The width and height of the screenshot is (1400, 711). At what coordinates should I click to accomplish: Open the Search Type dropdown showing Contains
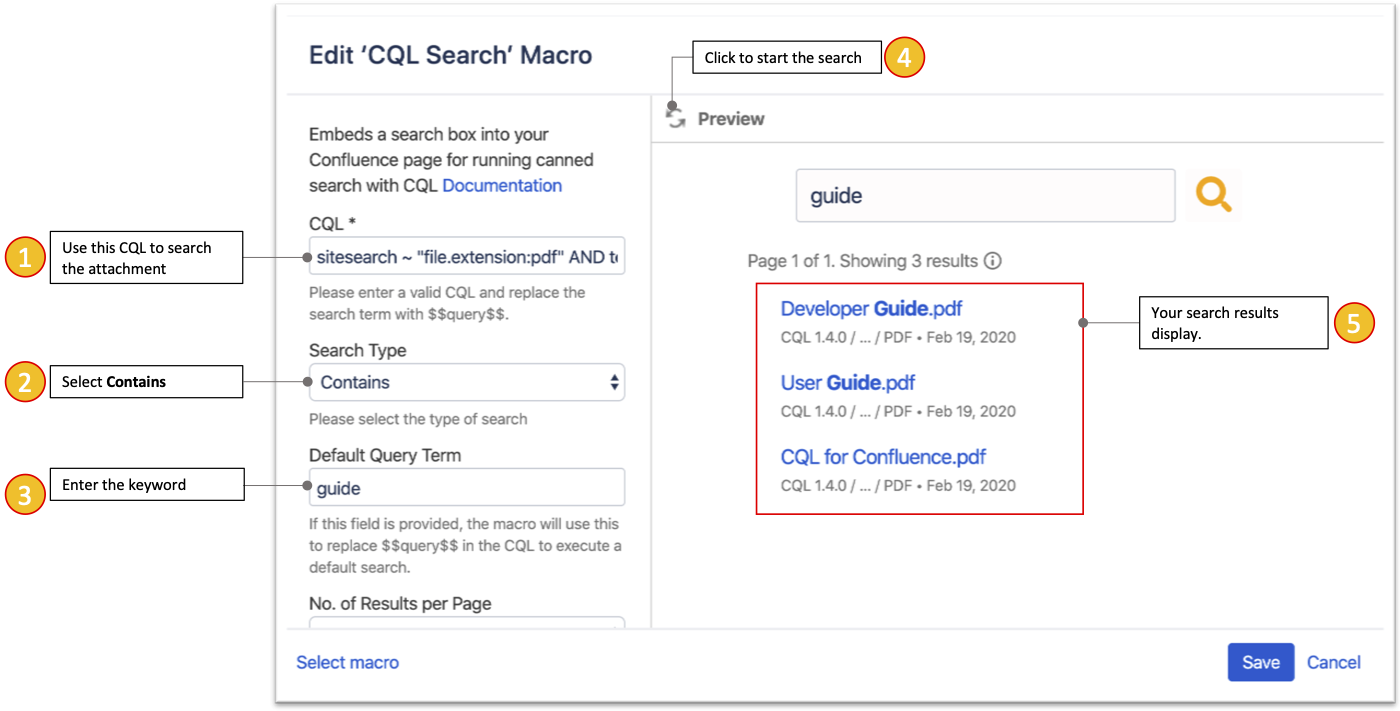tap(466, 382)
